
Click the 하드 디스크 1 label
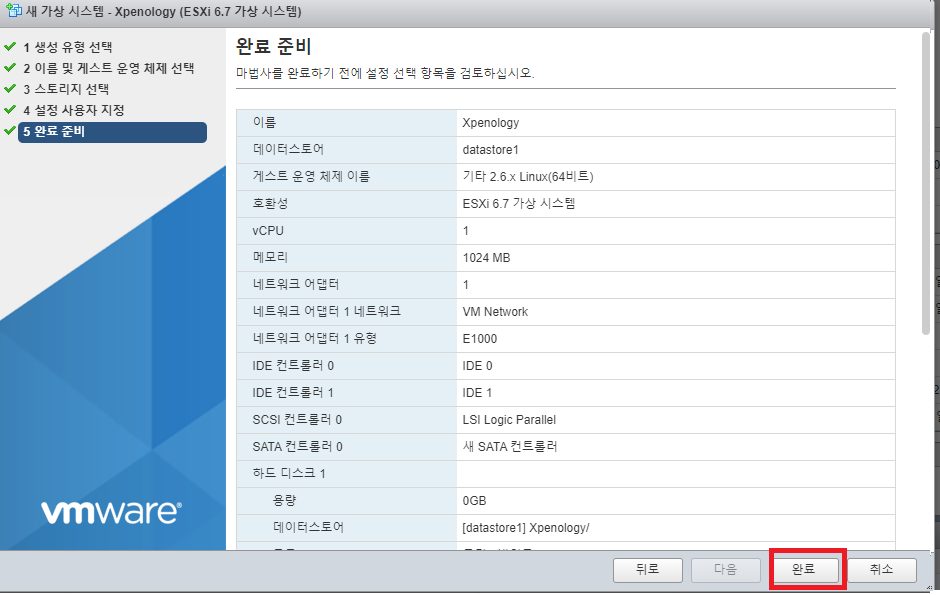coord(289,473)
